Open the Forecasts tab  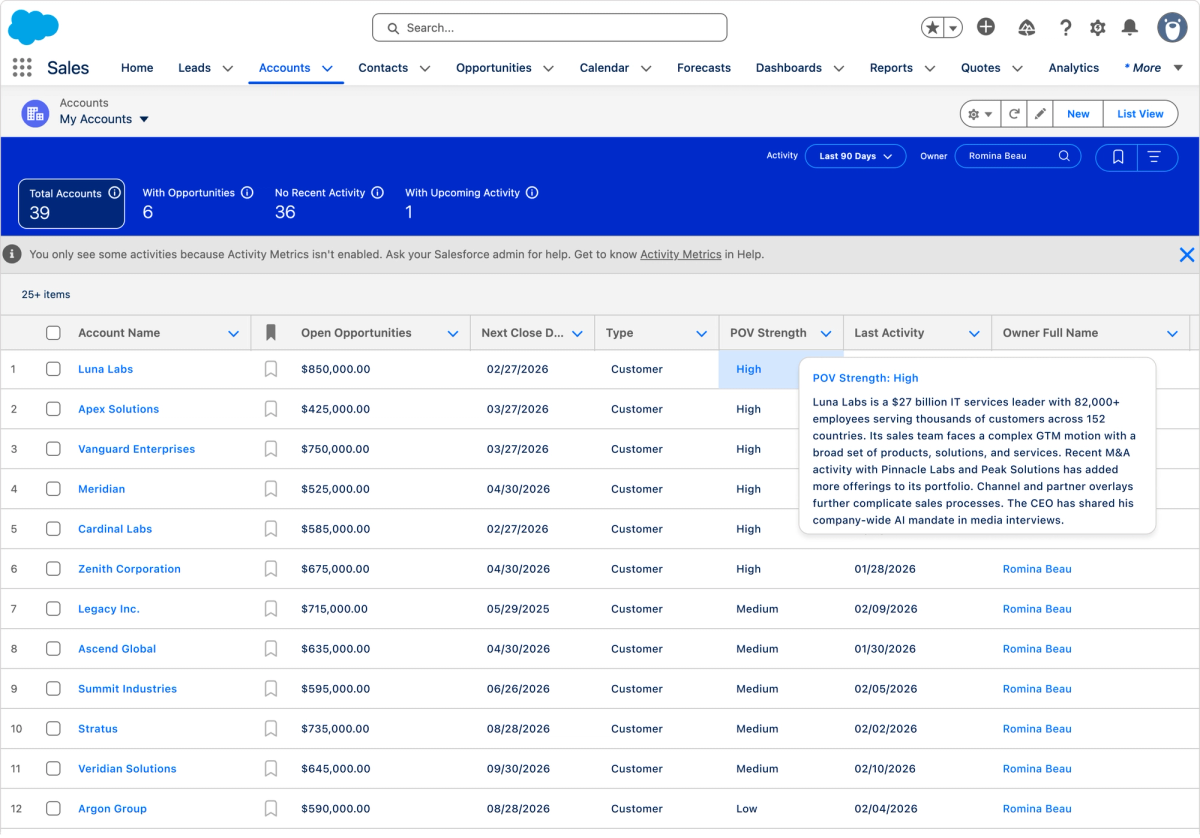pos(704,68)
